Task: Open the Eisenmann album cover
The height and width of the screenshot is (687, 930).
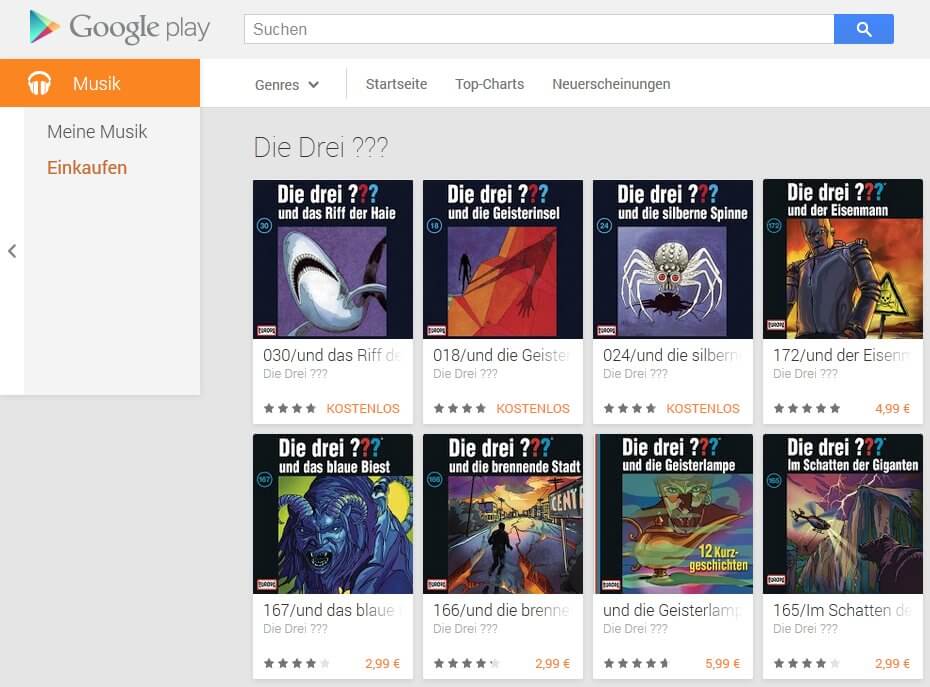Action: [x=843, y=259]
